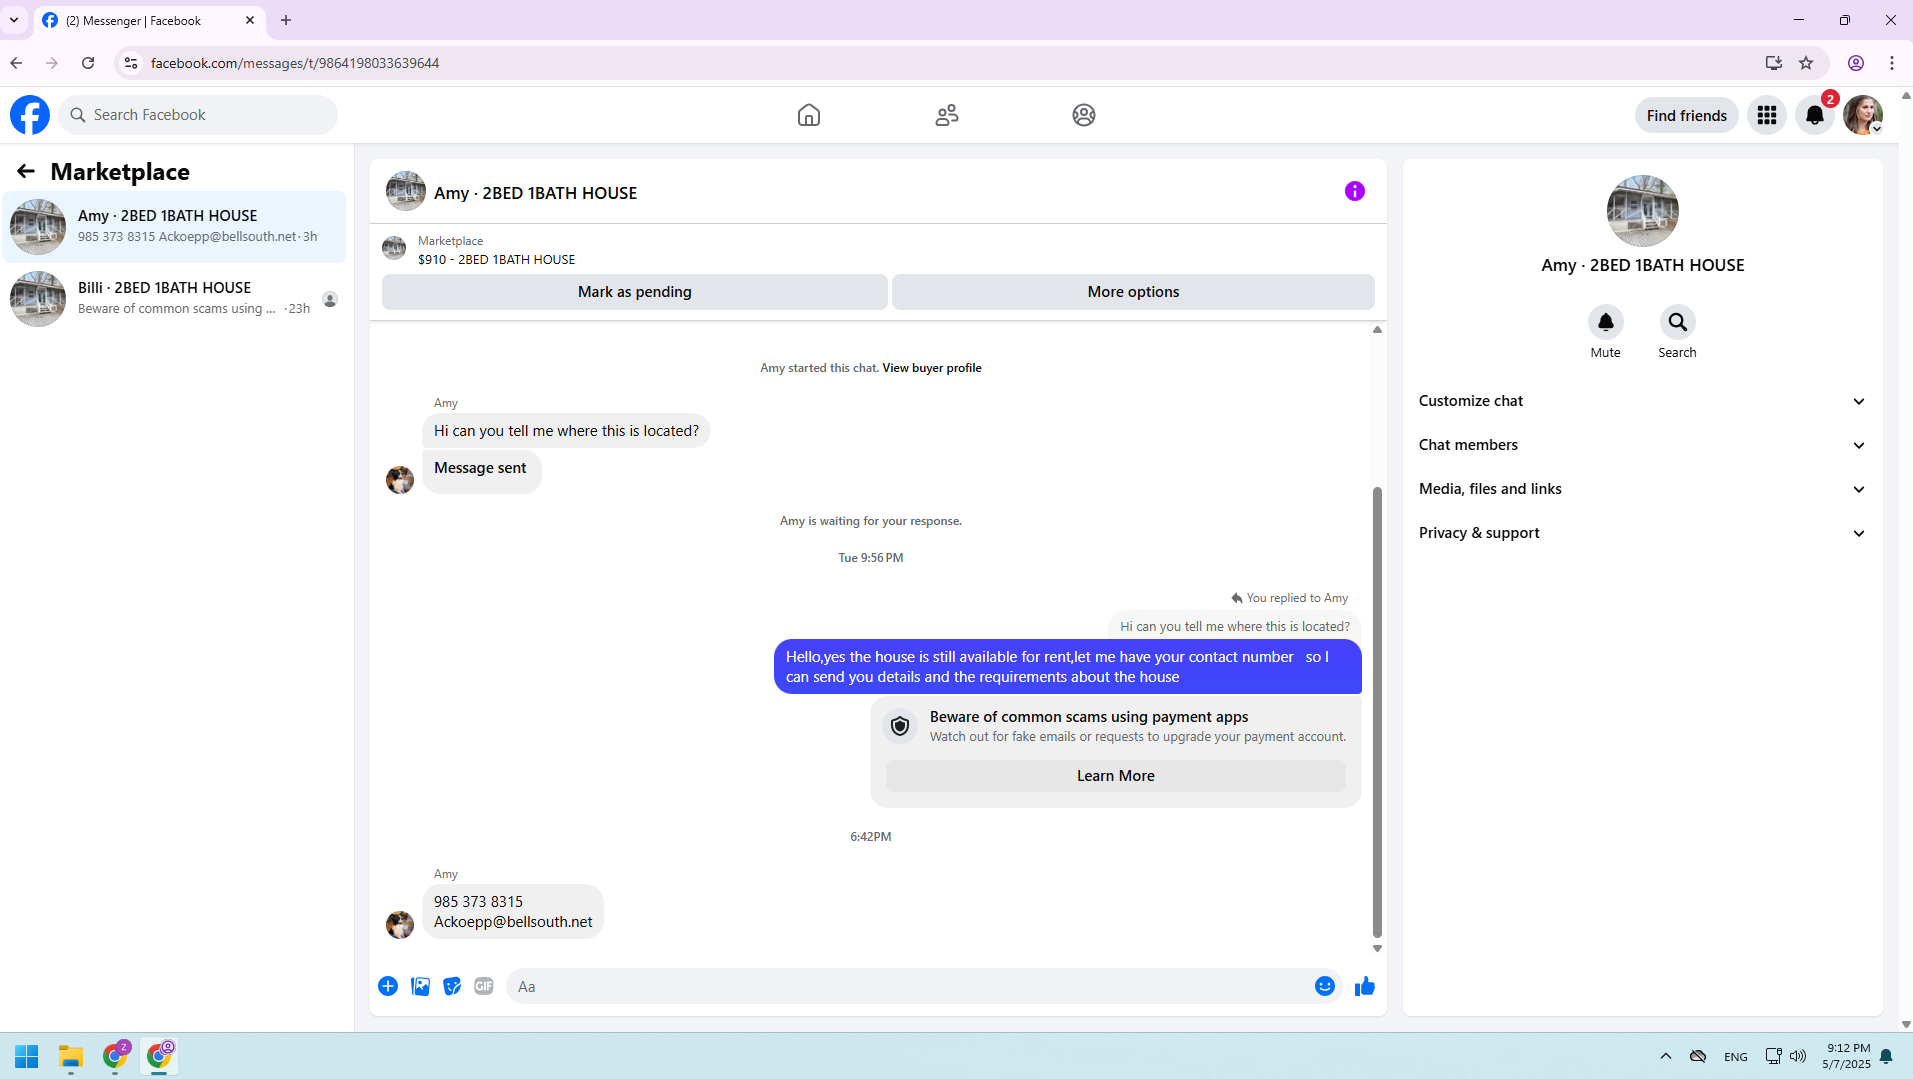Open taskbar clock 9:12 PM
This screenshot has width=1913, height=1079.
point(1846,1056)
